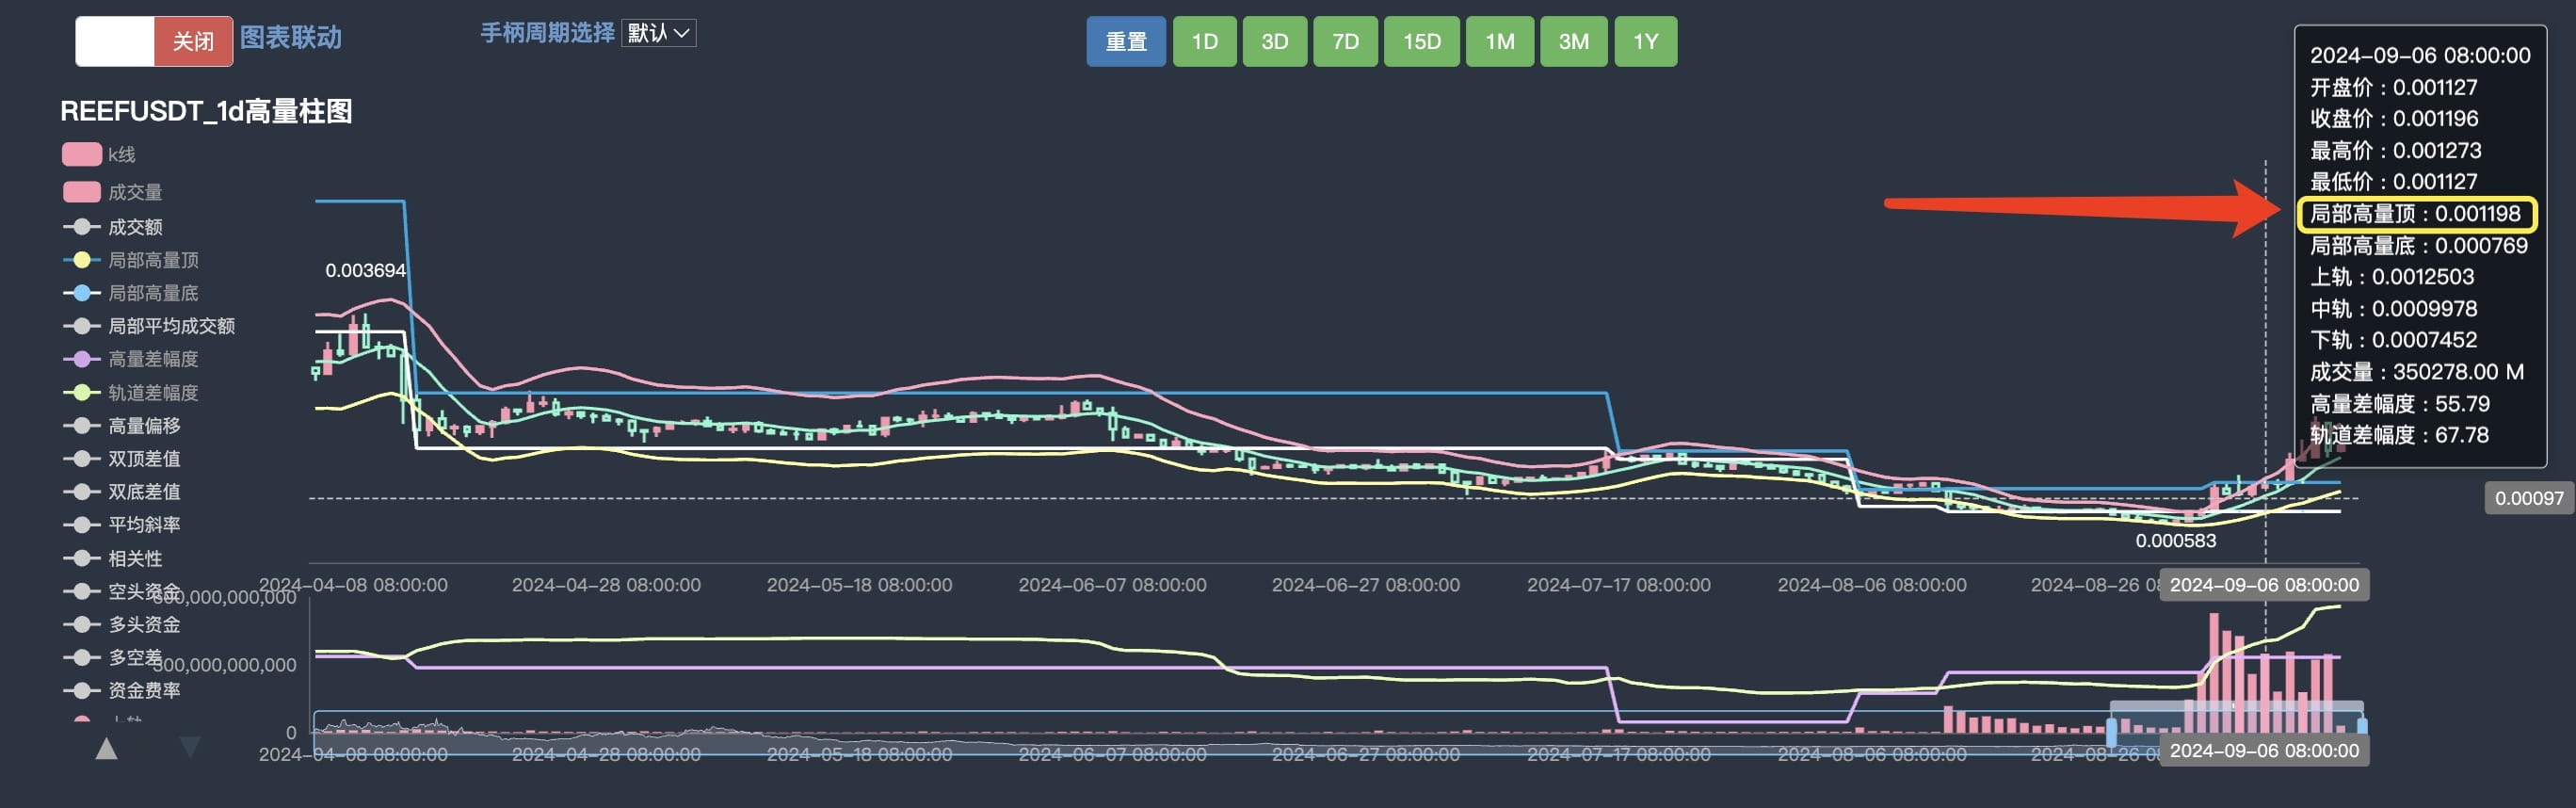Open the 手柄周期选择 dropdown

point(658,33)
